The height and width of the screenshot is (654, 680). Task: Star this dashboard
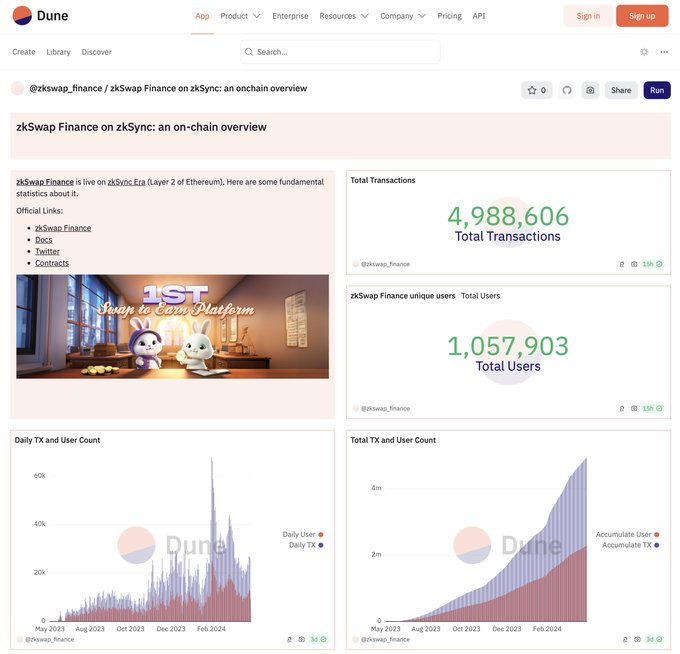(x=536, y=90)
